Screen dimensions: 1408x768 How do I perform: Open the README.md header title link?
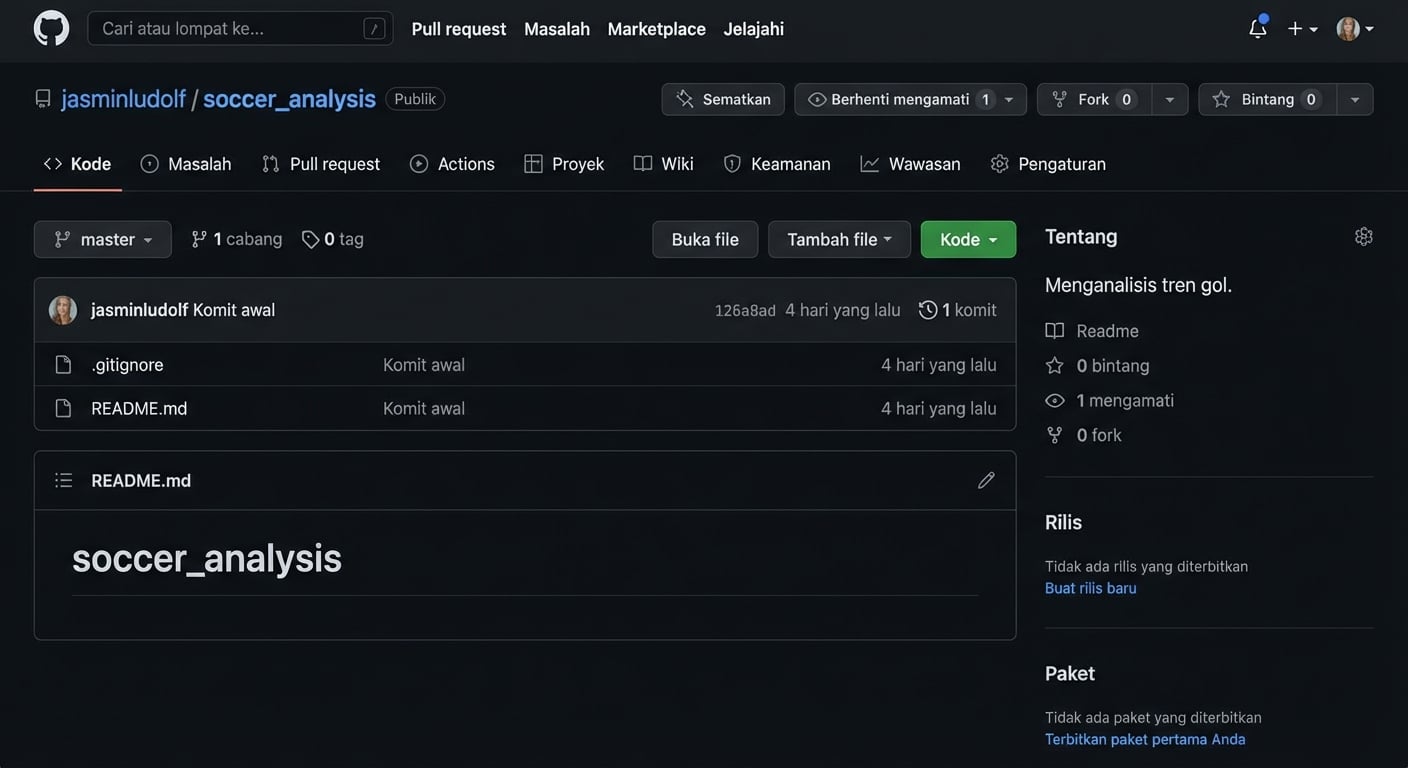[141, 480]
